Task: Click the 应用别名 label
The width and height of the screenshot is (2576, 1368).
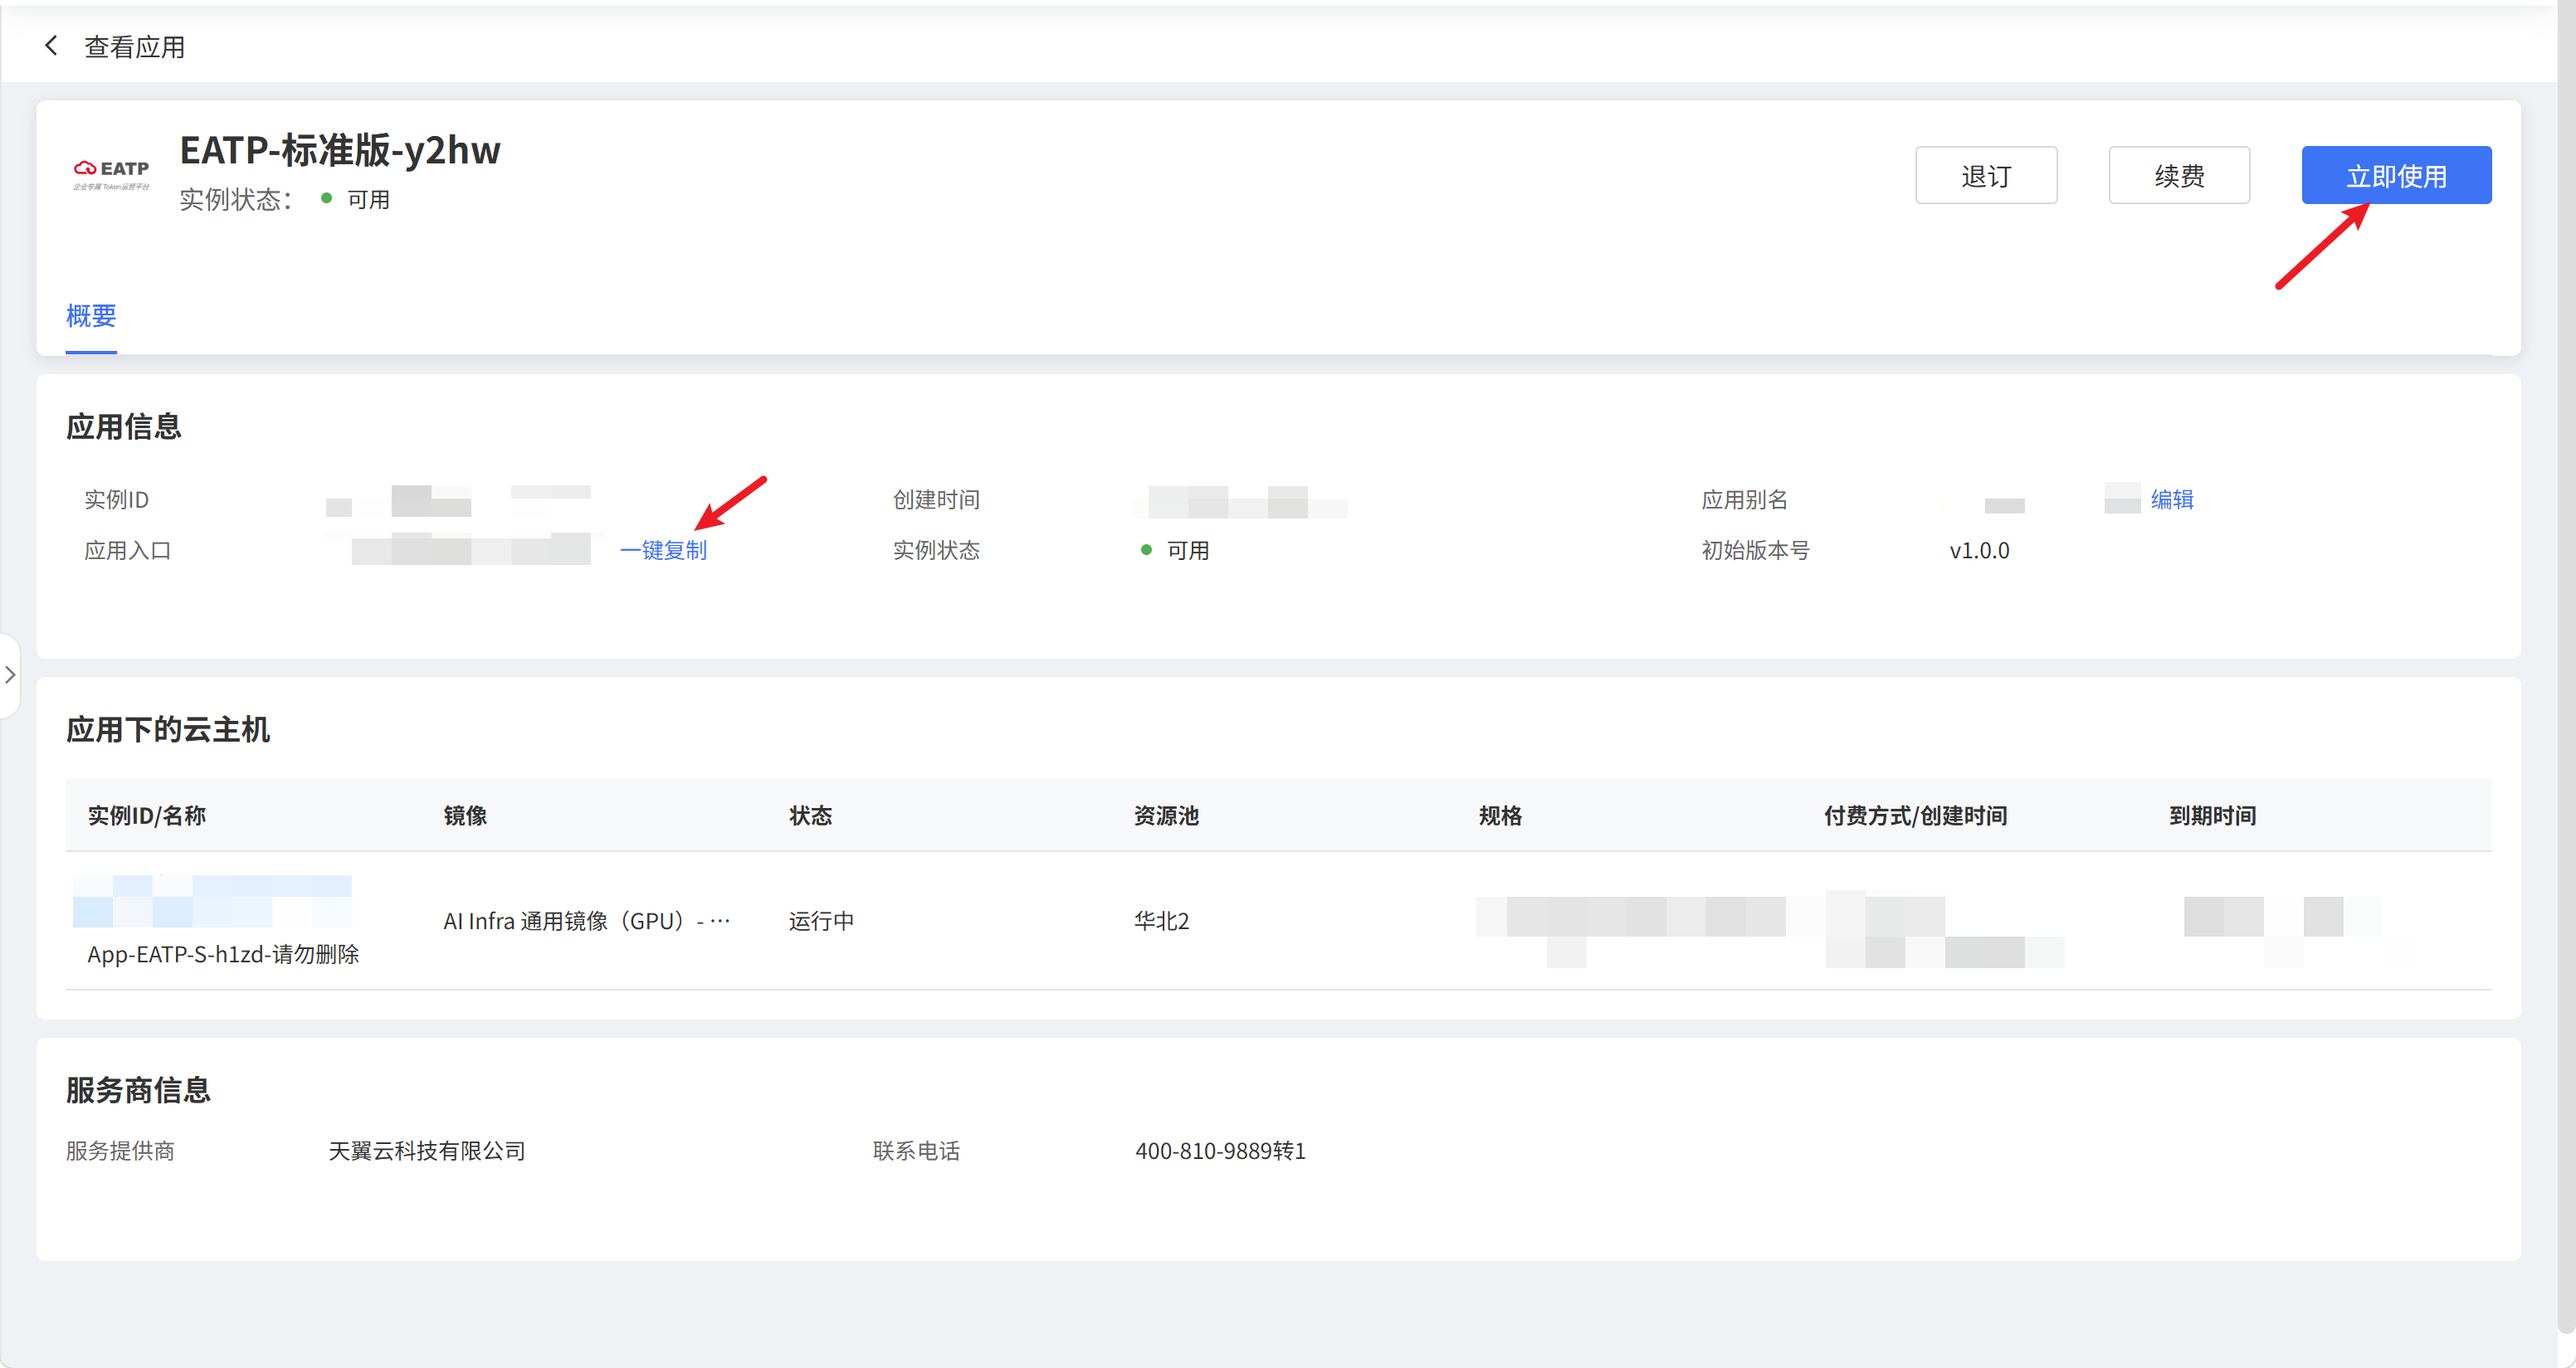Action: [1744, 500]
